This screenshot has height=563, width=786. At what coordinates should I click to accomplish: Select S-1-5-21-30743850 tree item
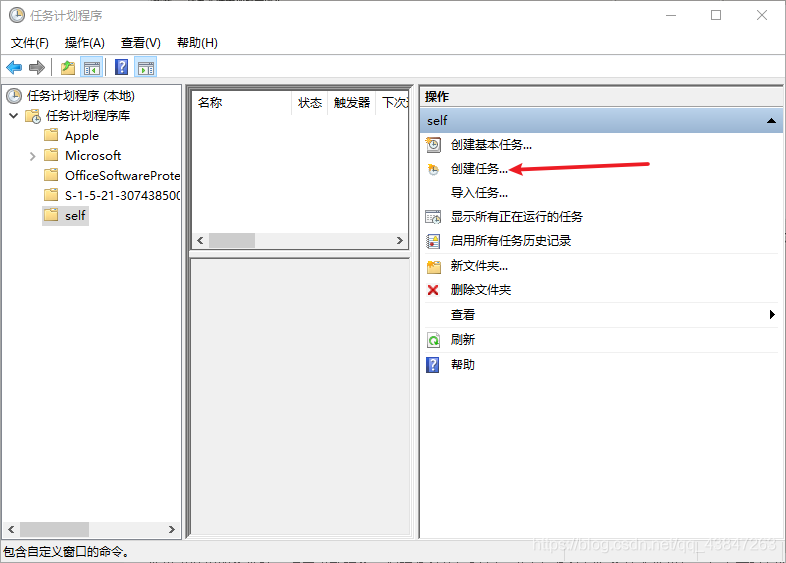coord(122,196)
